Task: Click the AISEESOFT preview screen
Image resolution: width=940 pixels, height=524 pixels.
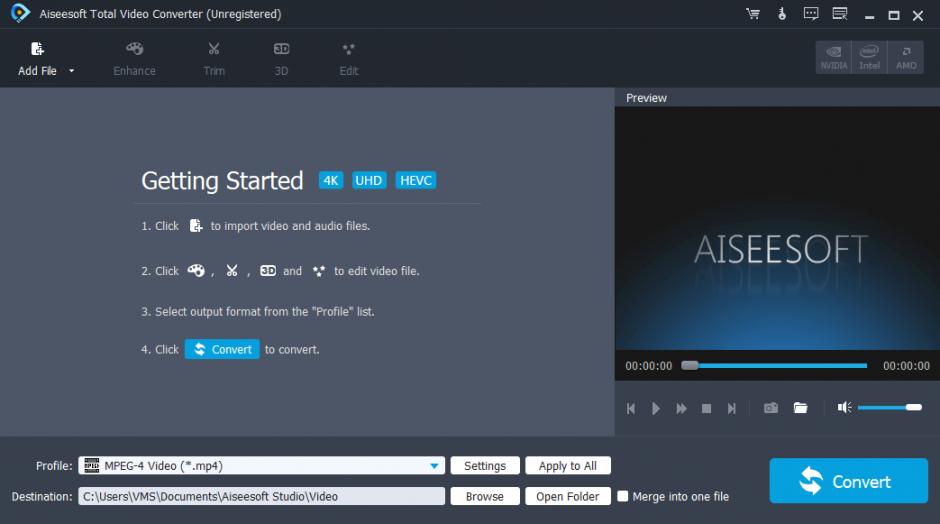Action: pos(777,228)
